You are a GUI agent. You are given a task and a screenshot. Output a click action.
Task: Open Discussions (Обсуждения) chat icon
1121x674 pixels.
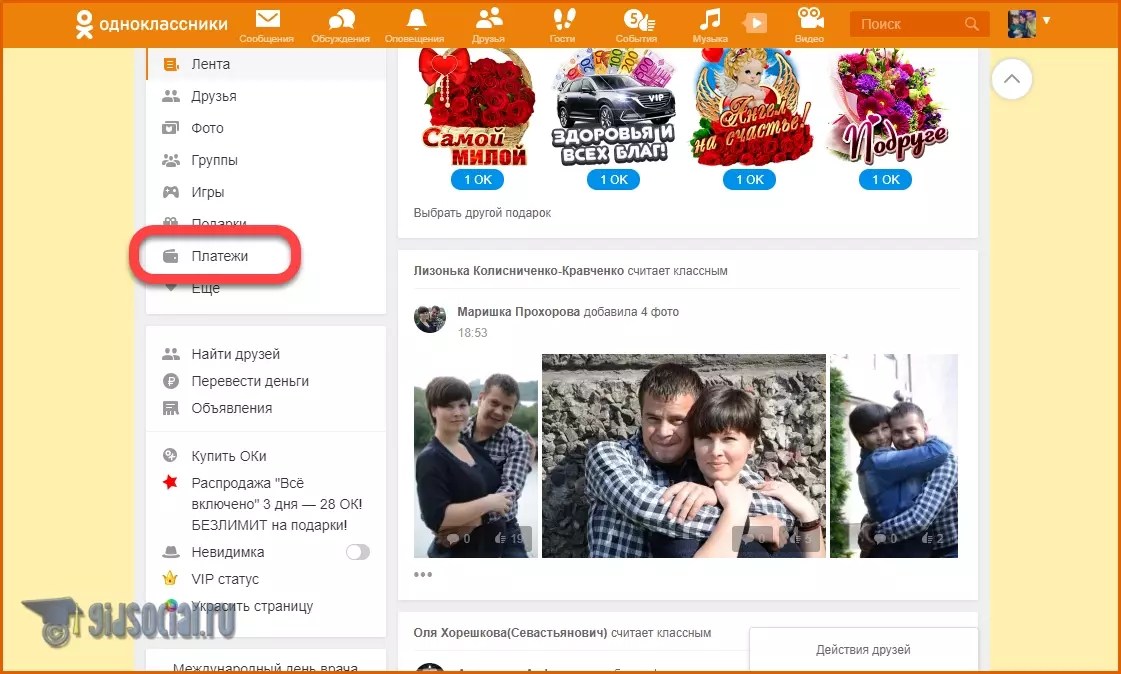pos(342,22)
